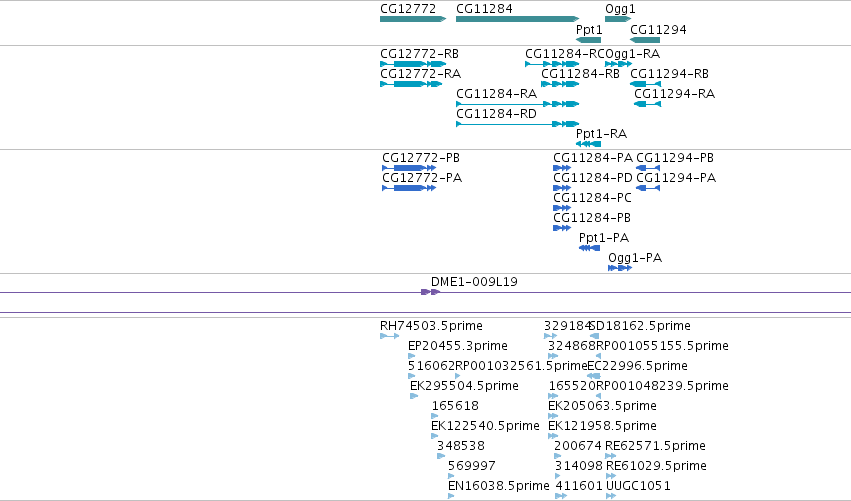This screenshot has height=501, width=851.
Task: Click the CG11294 gene glyph
Action: (x=645, y=40)
